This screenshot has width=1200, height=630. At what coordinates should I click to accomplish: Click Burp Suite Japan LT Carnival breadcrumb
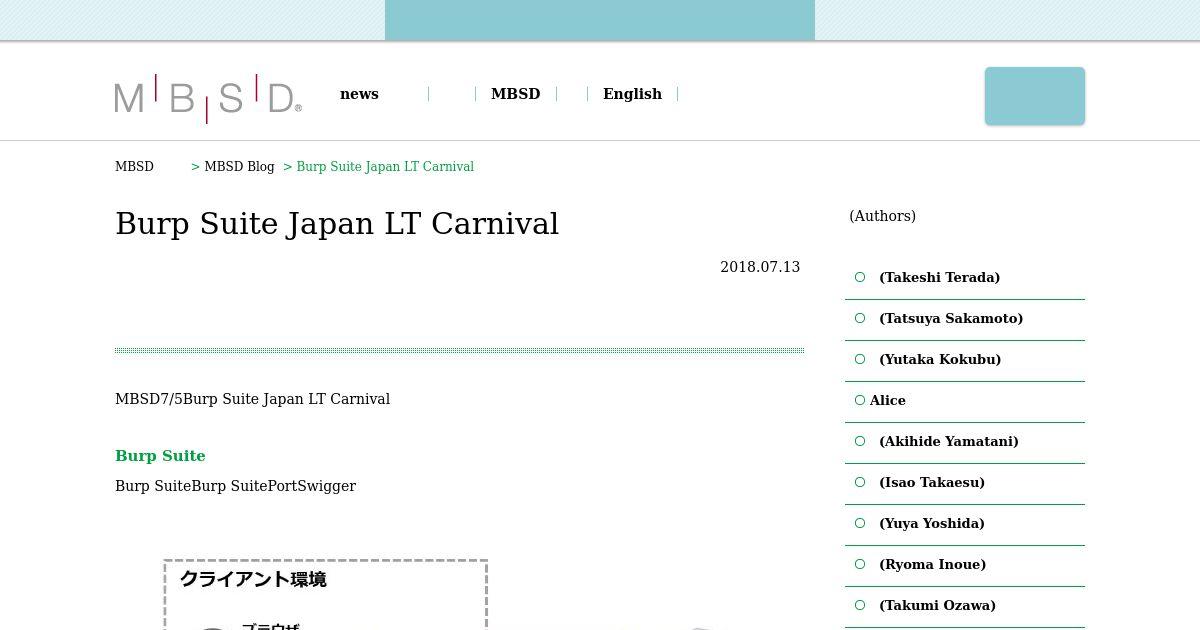pyautogui.click(x=385, y=167)
